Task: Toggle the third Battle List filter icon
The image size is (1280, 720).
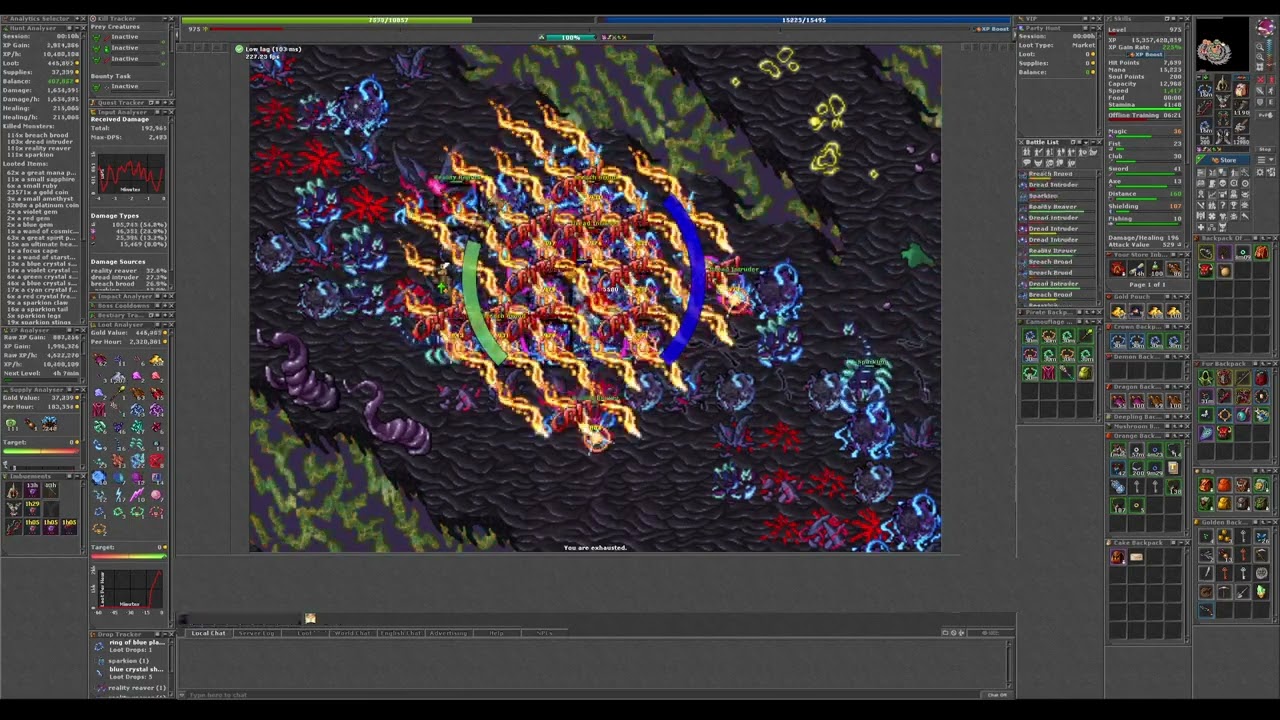Action: coord(1049,152)
